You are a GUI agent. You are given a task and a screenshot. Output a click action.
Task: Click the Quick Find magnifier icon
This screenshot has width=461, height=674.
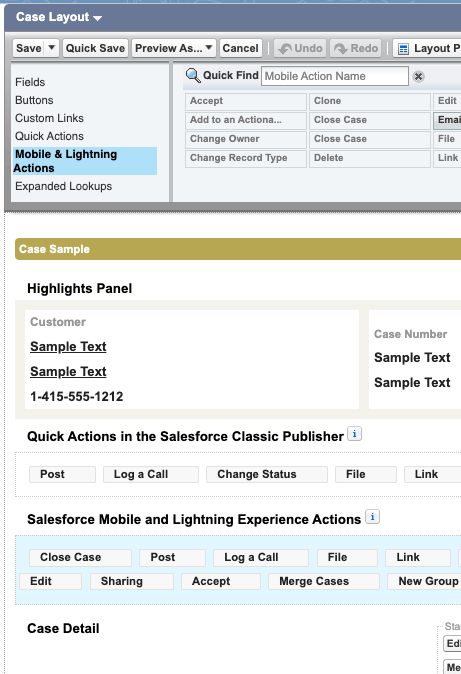point(193,76)
